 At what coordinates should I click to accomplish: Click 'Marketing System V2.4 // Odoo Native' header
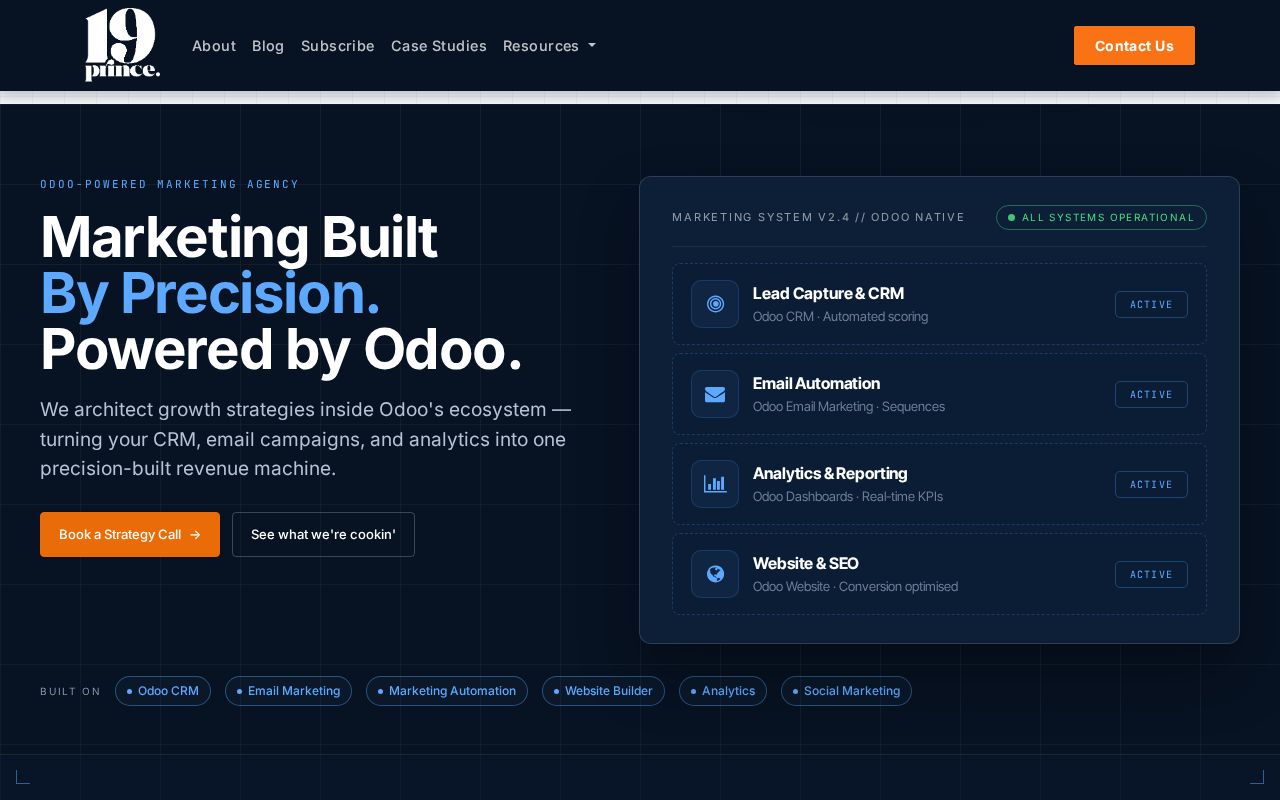pos(818,217)
